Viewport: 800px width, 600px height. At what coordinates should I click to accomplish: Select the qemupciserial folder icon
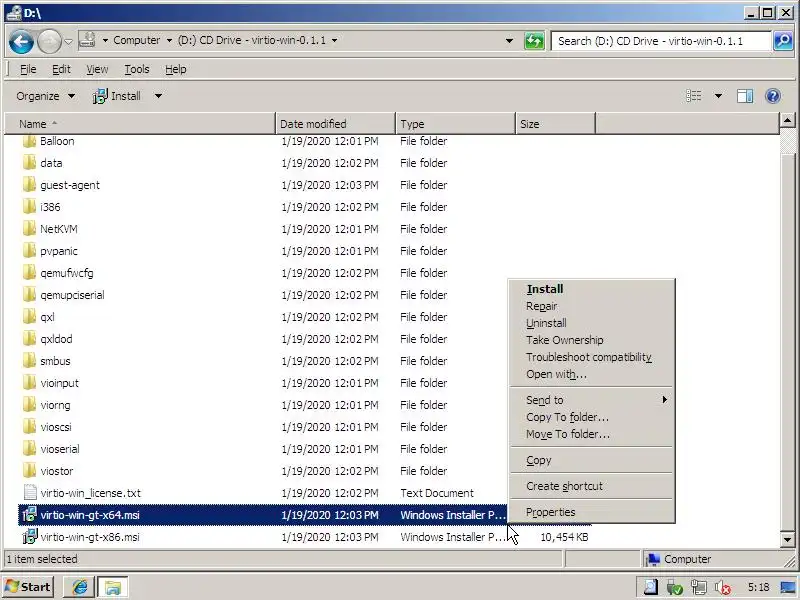click(x=30, y=294)
